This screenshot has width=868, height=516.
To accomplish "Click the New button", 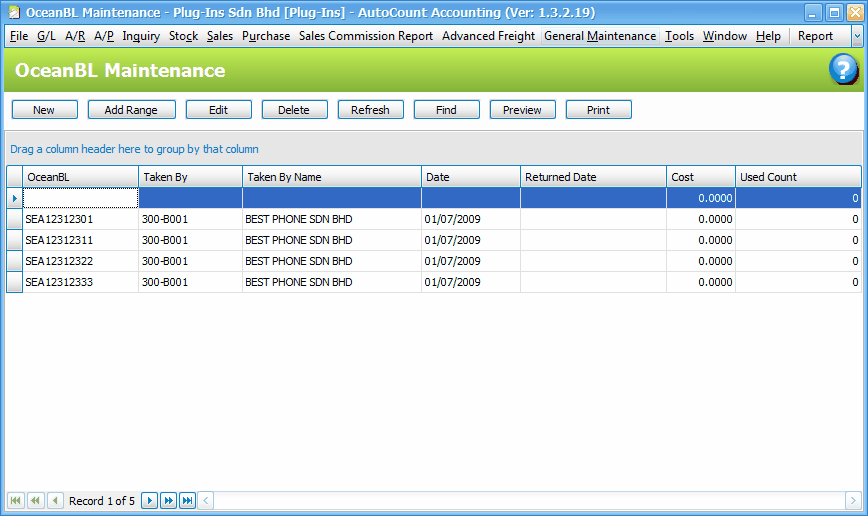I will pyautogui.click(x=44, y=110).
